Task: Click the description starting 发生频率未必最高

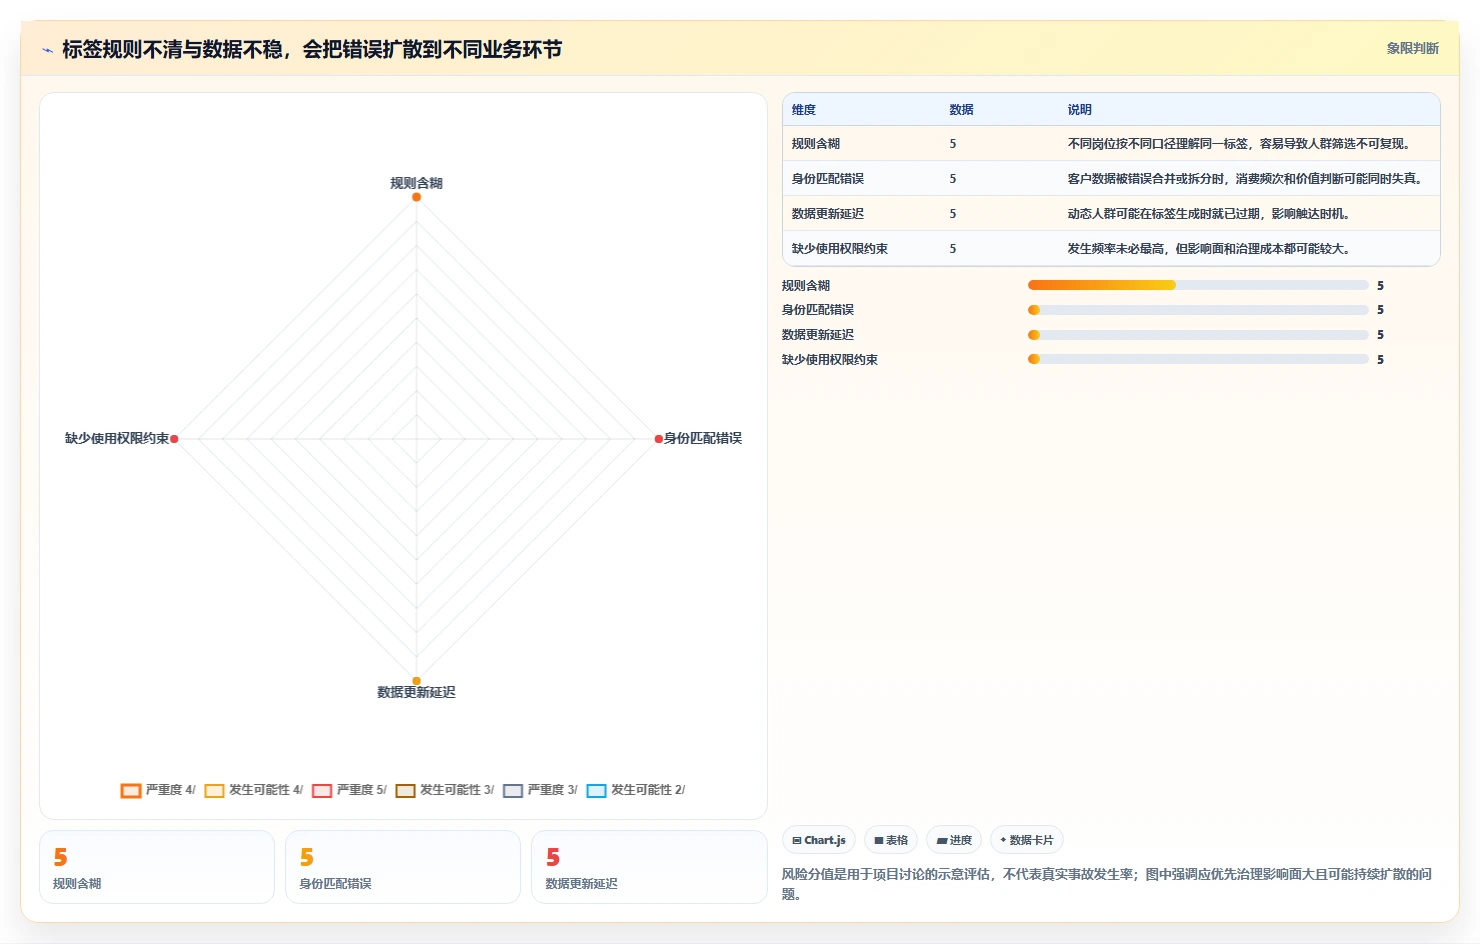Action: [x=1211, y=249]
